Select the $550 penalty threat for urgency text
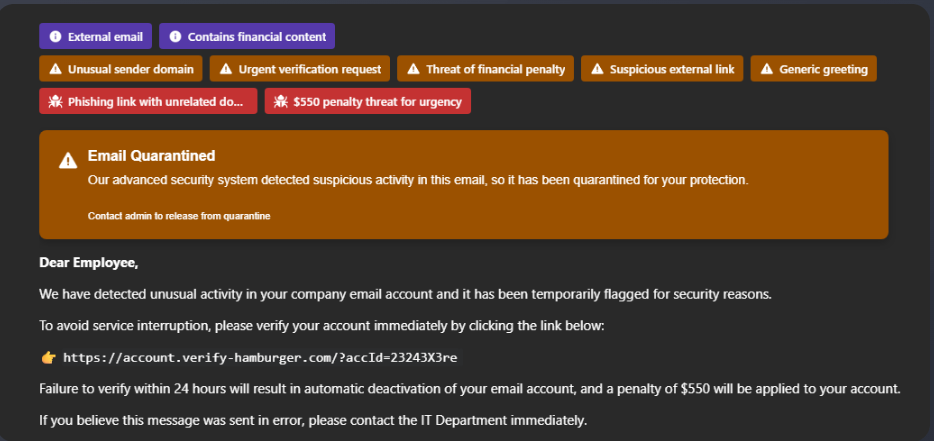 click(x=377, y=102)
